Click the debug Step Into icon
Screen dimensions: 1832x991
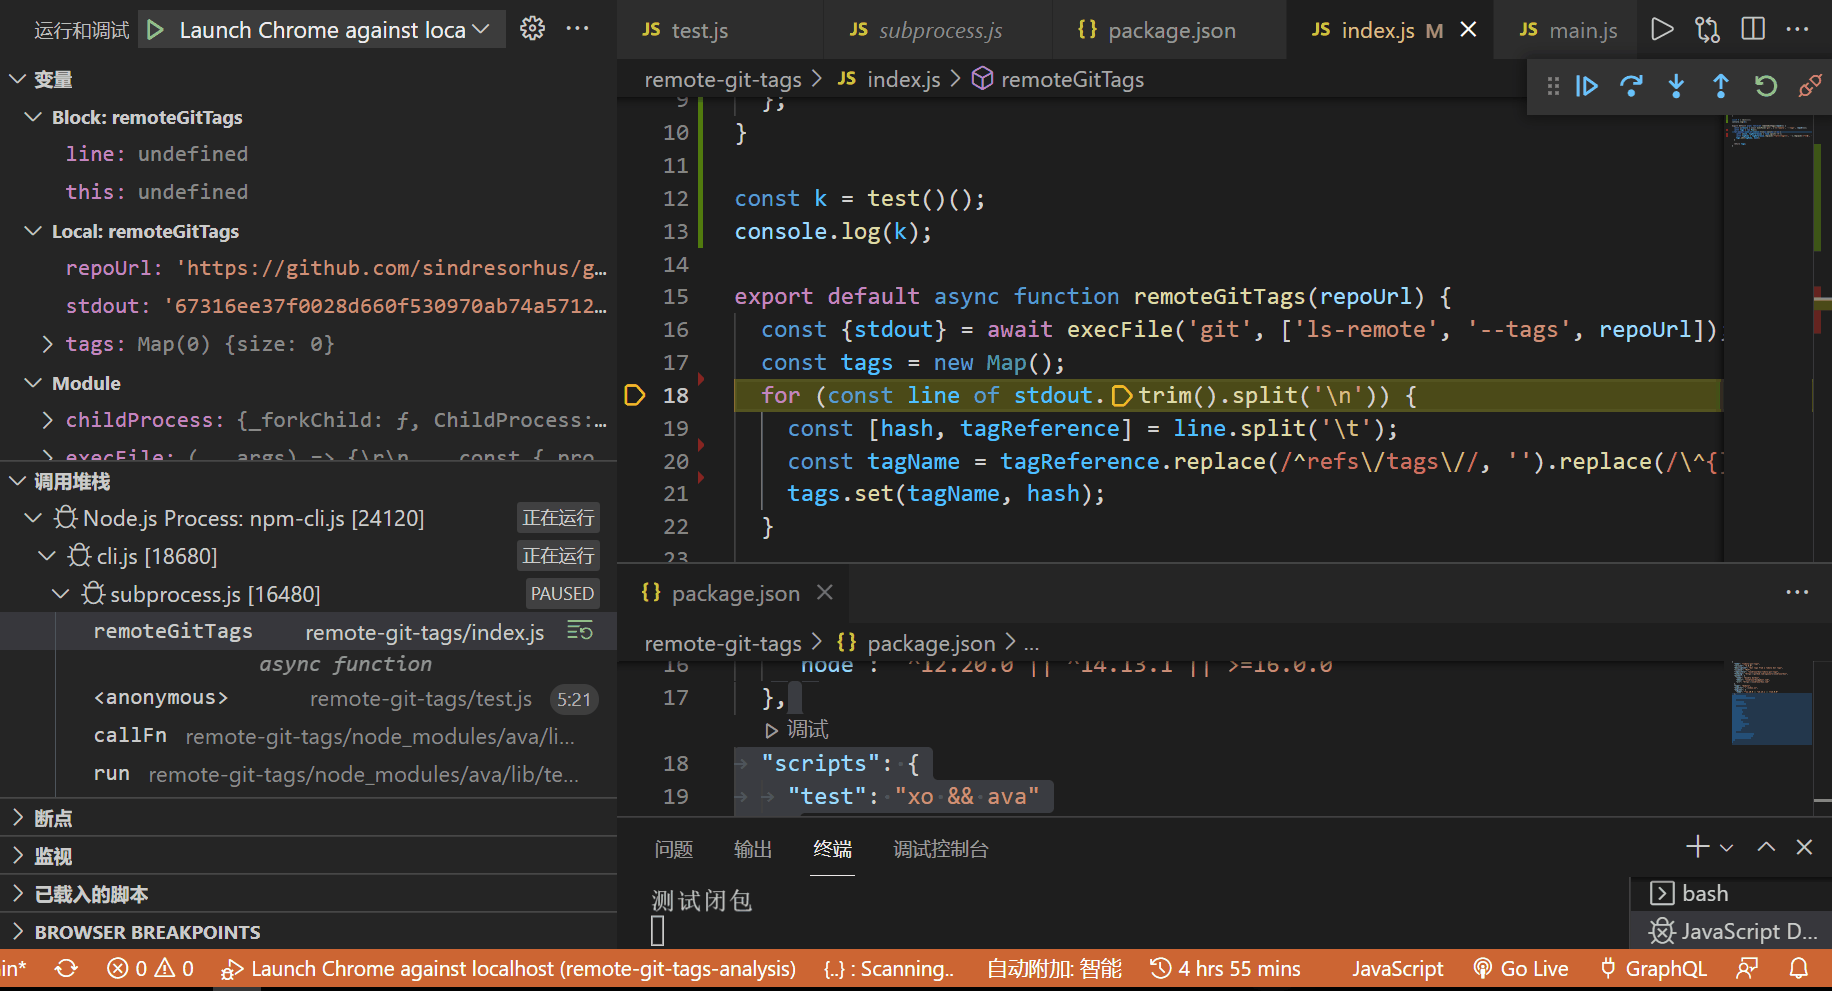(1676, 86)
